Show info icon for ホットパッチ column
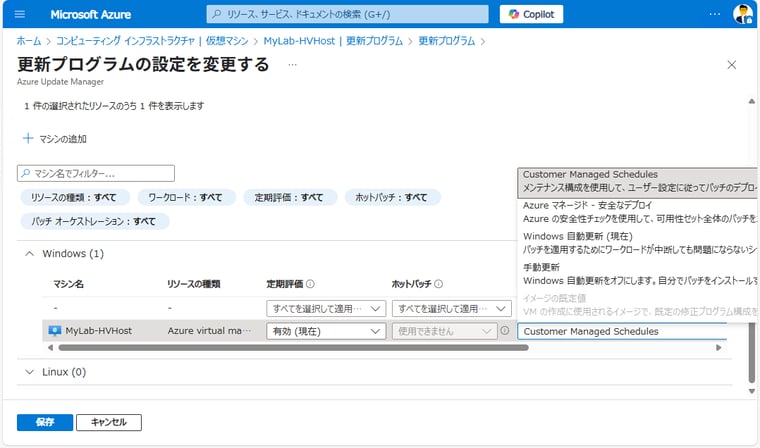This screenshot has width=760, height=448. point(438,284)
